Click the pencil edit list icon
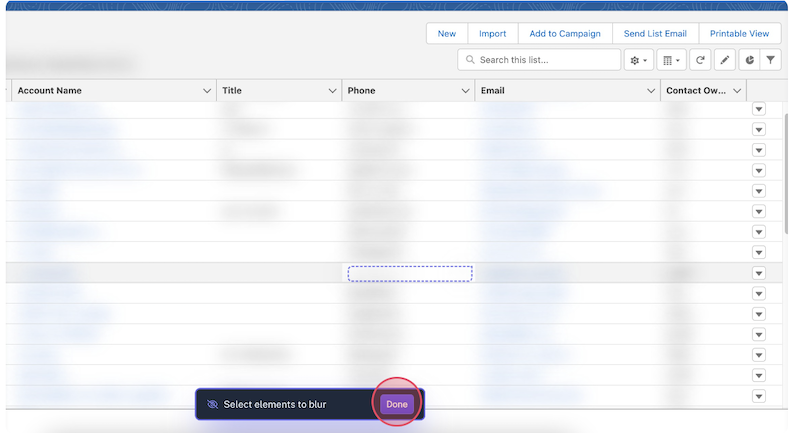The image size is (800, 433). point(724,60)
